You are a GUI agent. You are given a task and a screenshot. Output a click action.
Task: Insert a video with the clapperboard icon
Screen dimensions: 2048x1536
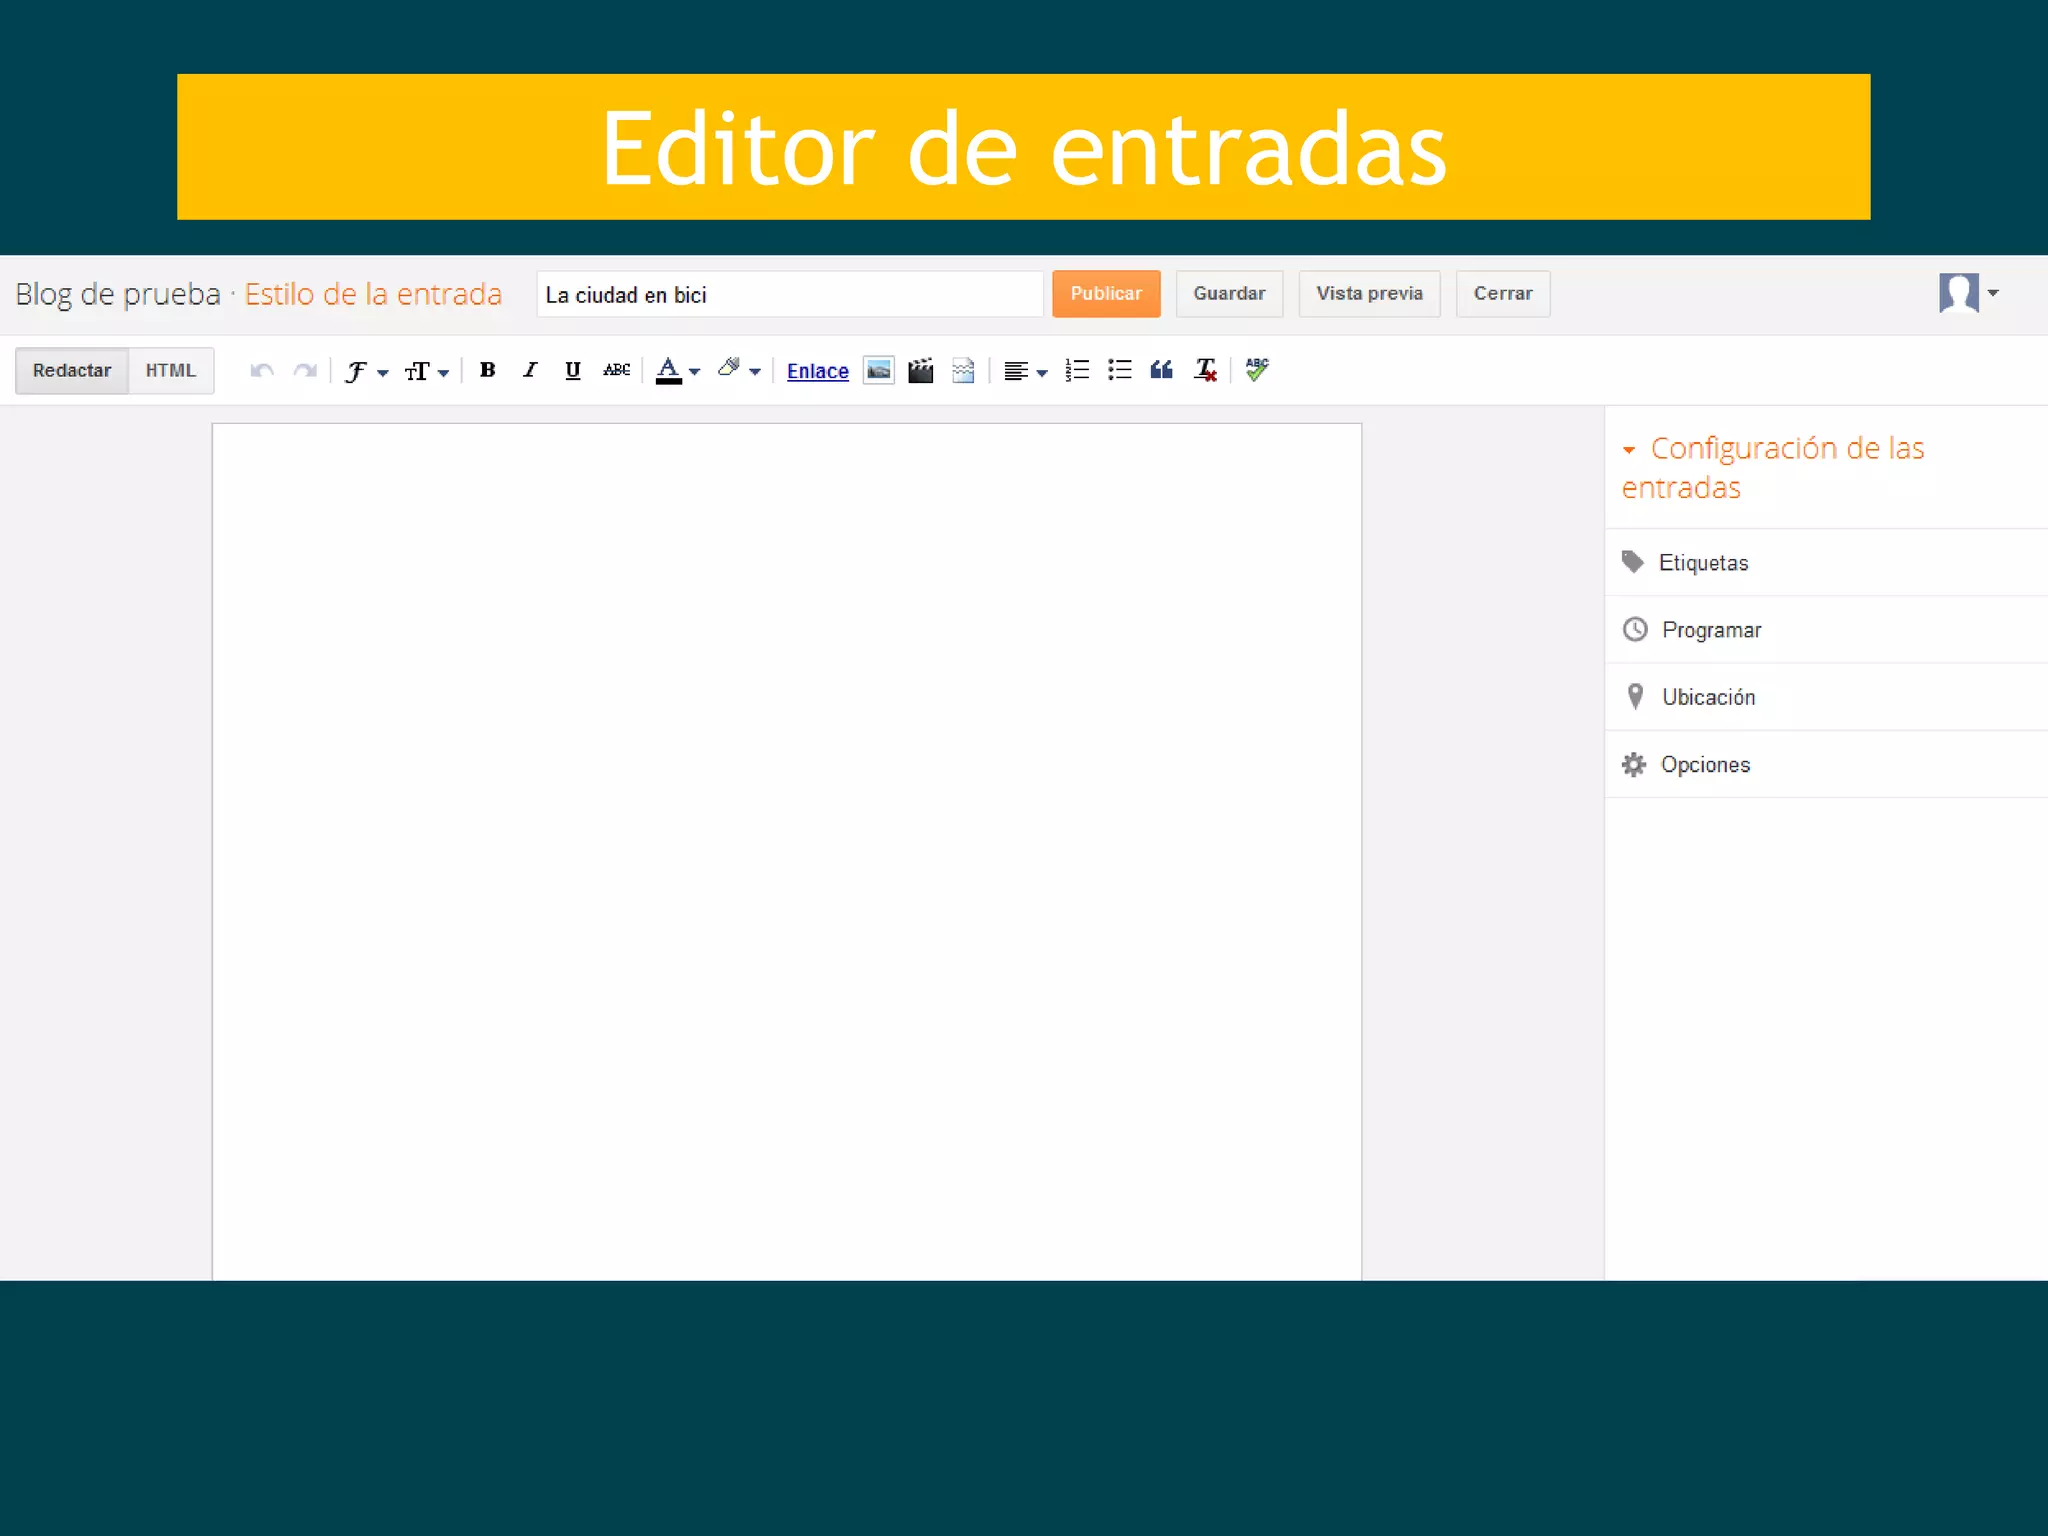click(921, 370)
